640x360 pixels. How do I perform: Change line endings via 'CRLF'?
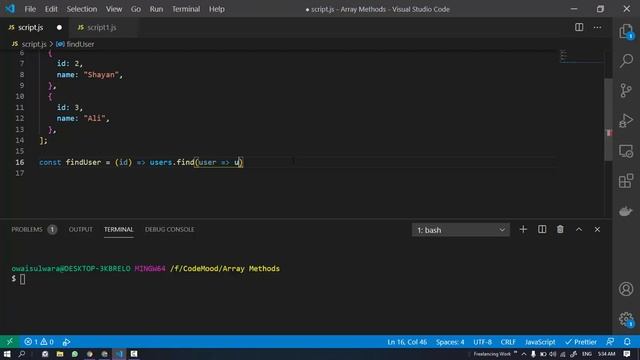pyautogui.click(x=508, y=342)
